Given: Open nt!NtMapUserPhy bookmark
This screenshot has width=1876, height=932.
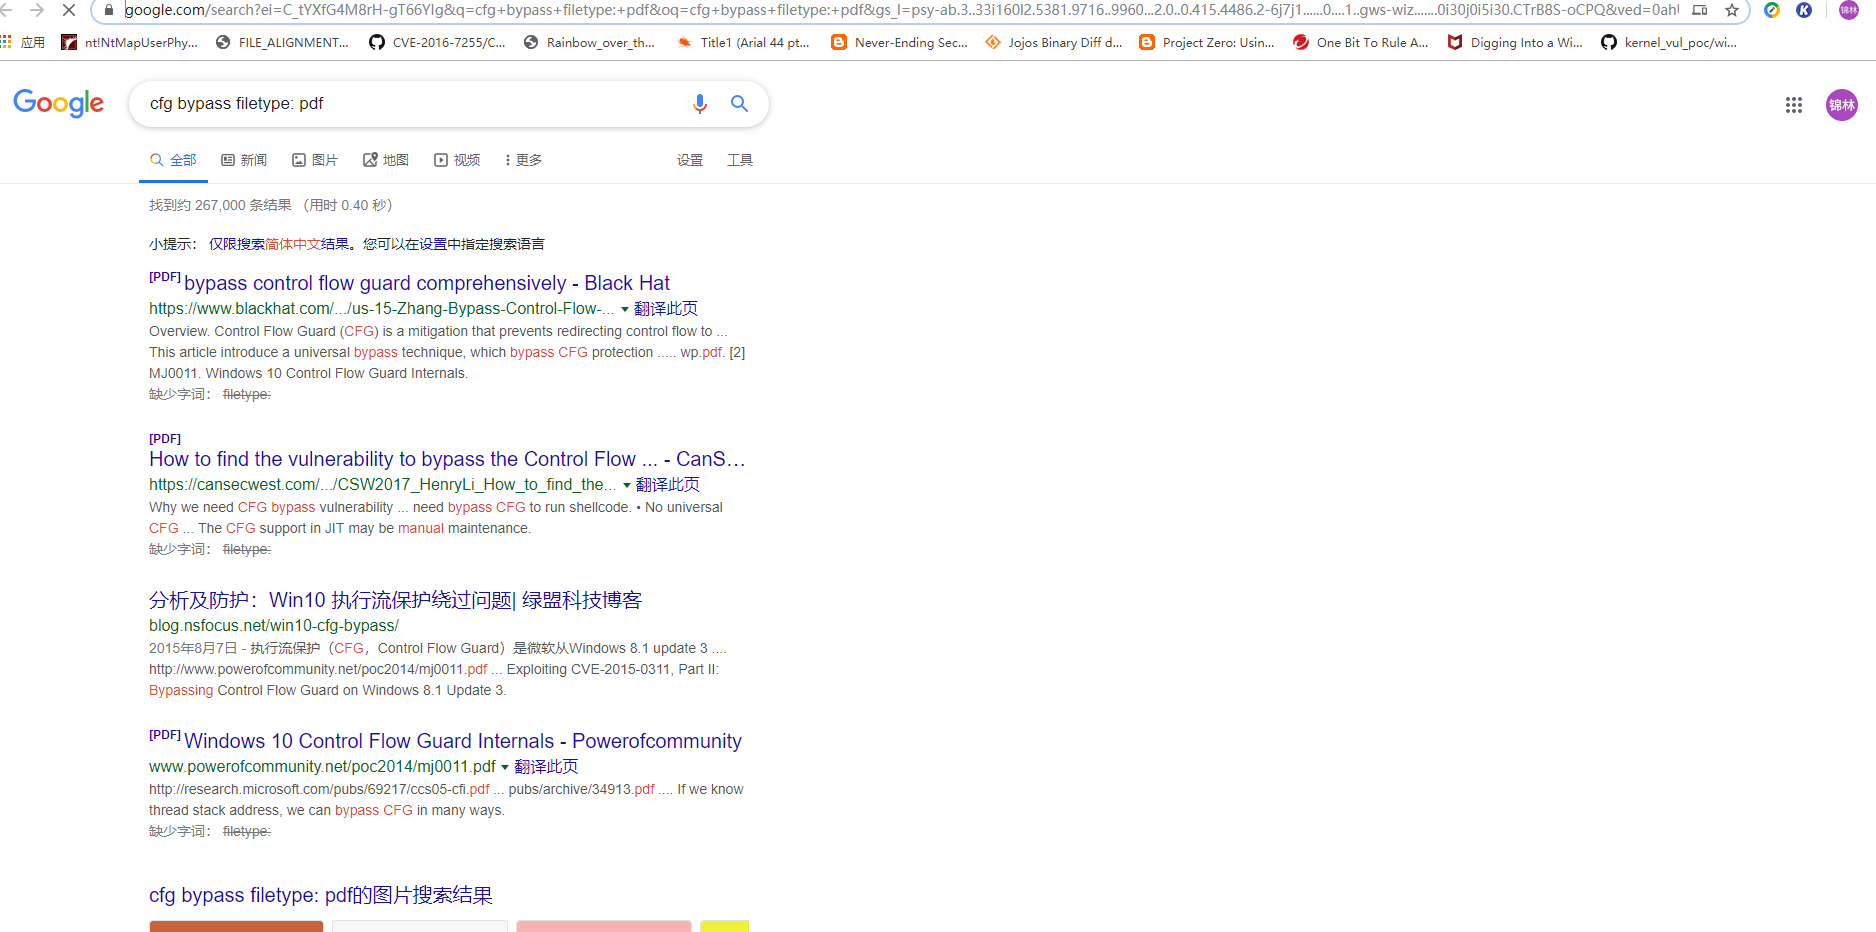Looking at the screenshot, I should point(130,42).
